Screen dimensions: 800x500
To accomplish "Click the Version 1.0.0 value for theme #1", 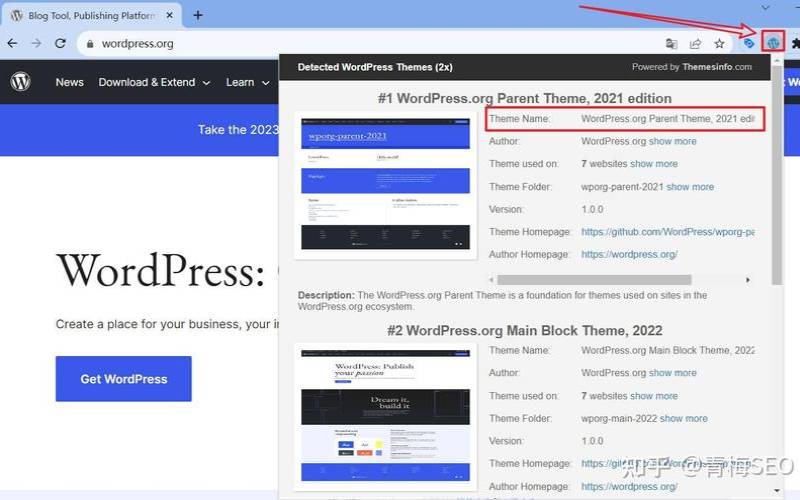I will coord(592,209).
